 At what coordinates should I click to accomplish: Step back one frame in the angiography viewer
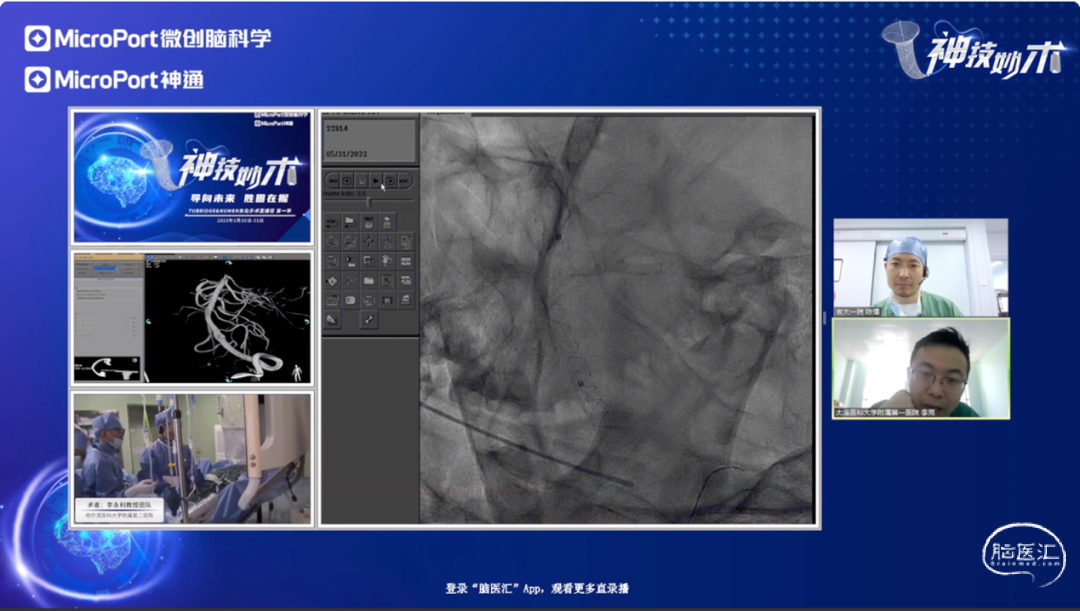(x=347, y=180)
